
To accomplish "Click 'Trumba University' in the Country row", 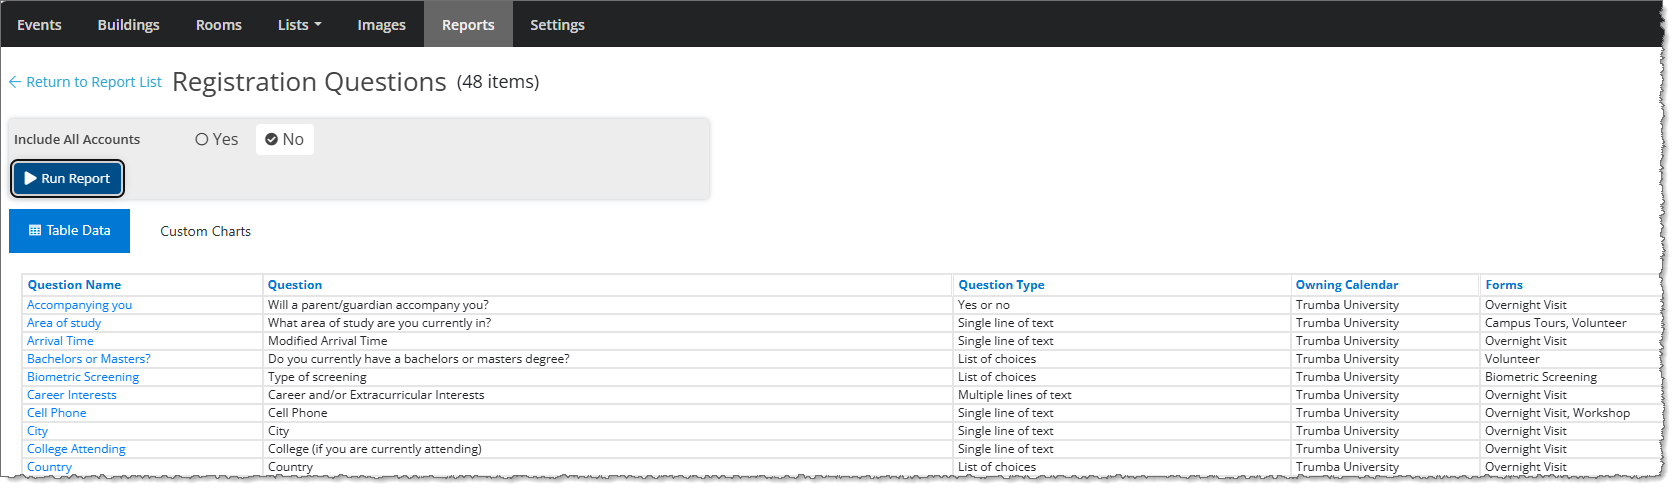I will point(1347,467).
